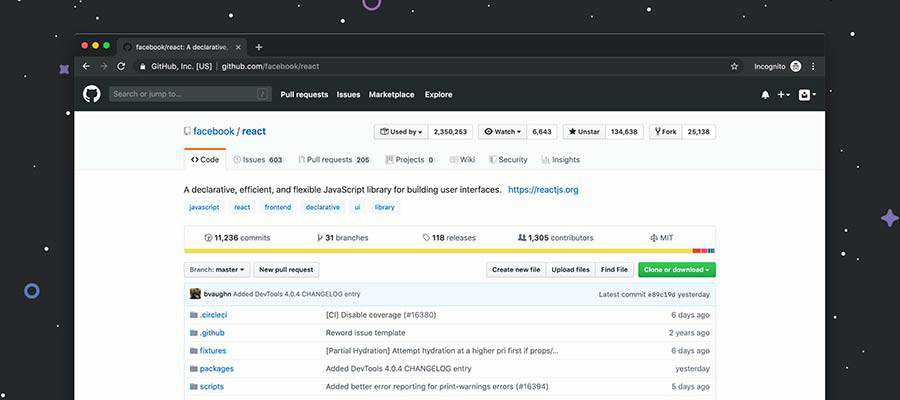Click the .circleci folder icon
Screen dimensions: 900x400
194,315
